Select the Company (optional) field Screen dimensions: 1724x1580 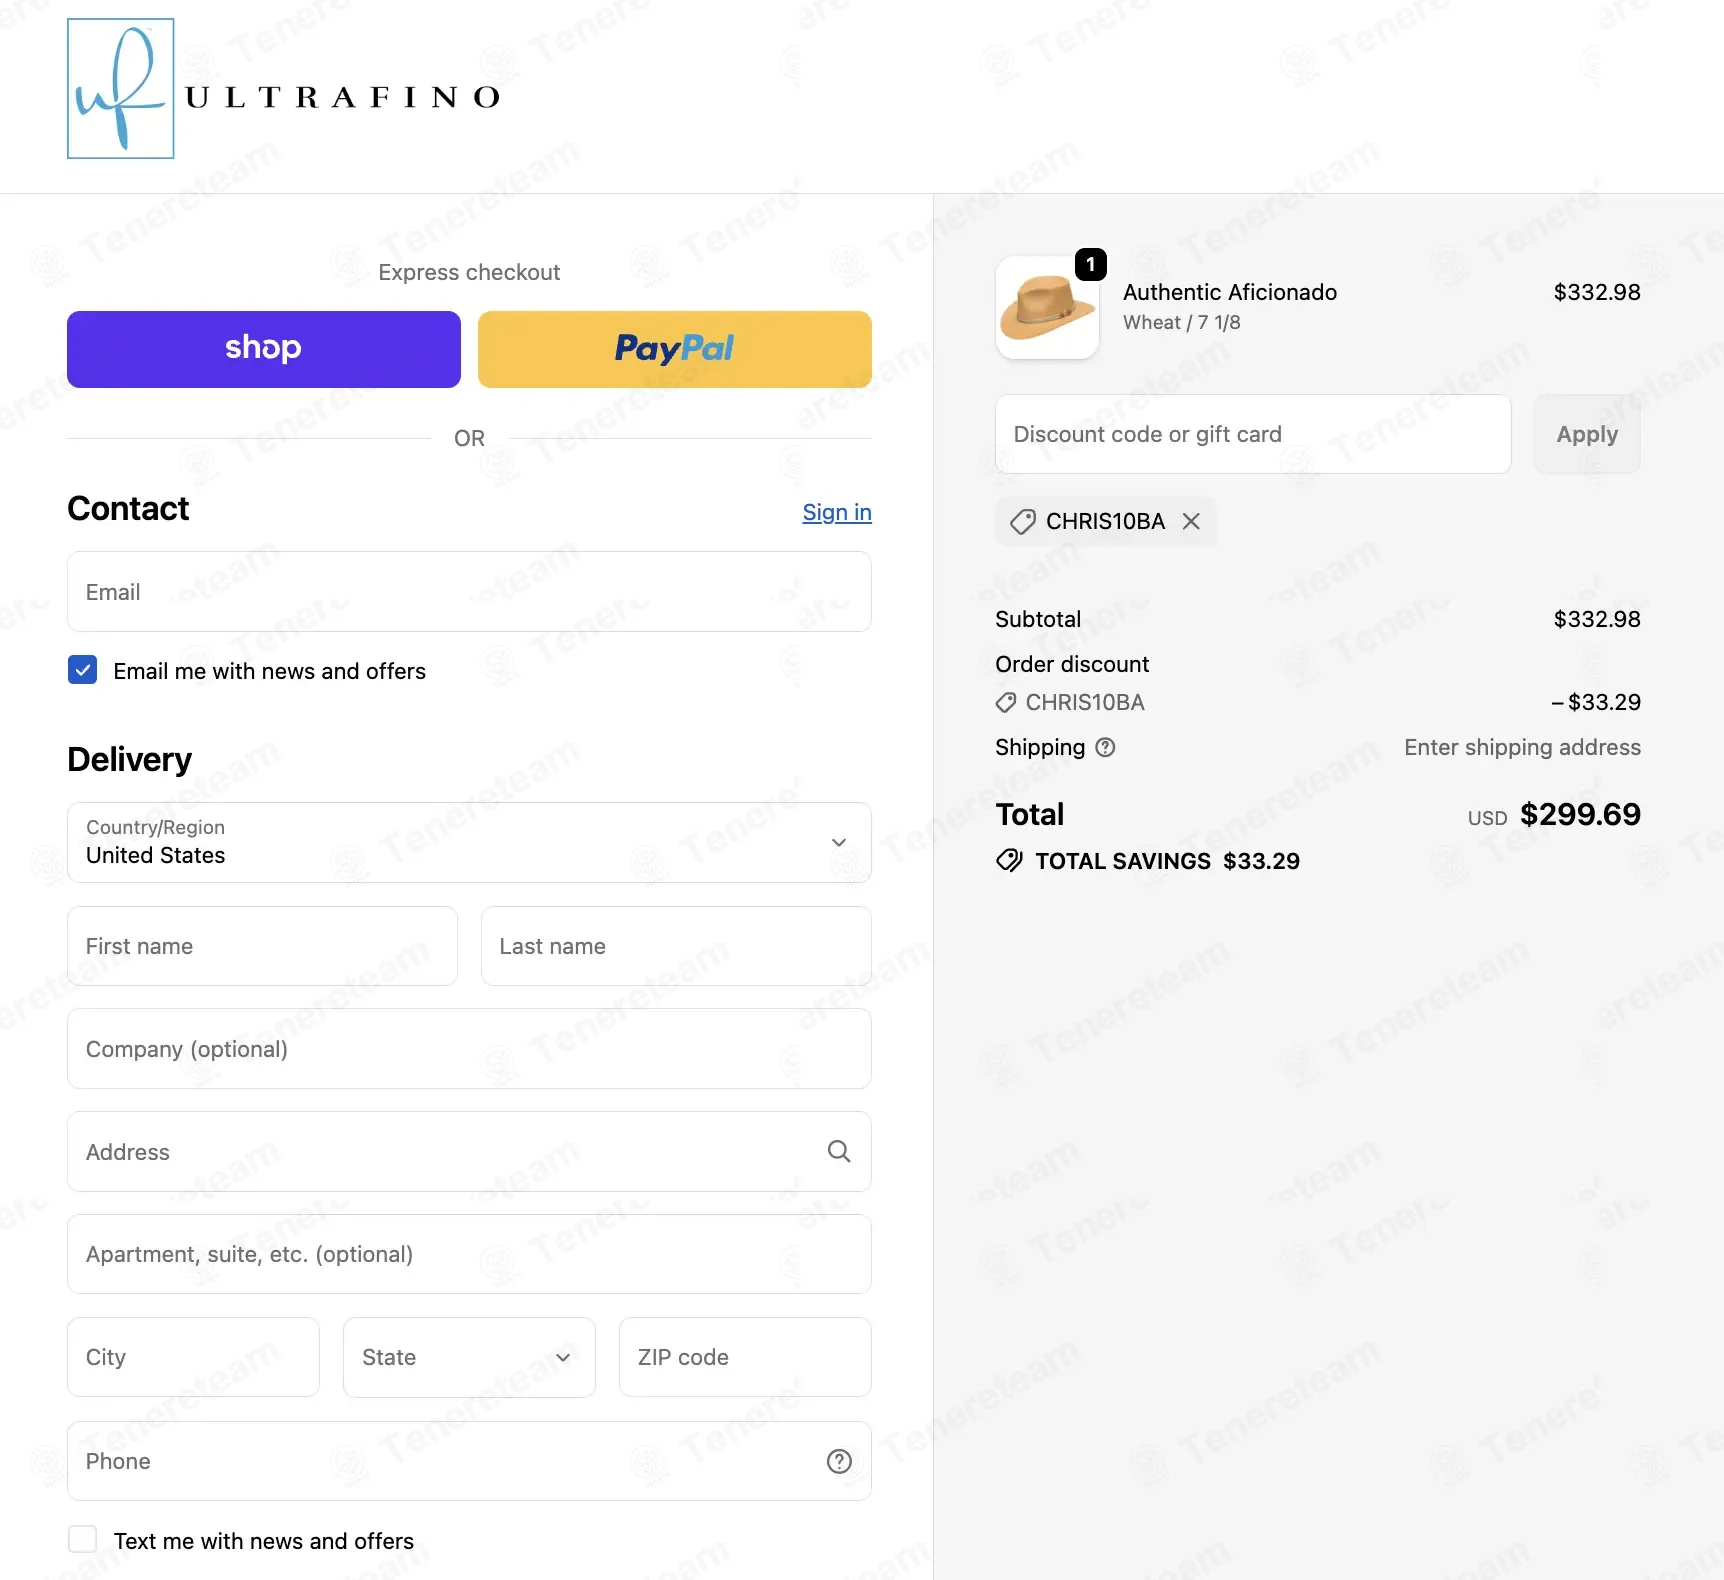(469, 1049)
